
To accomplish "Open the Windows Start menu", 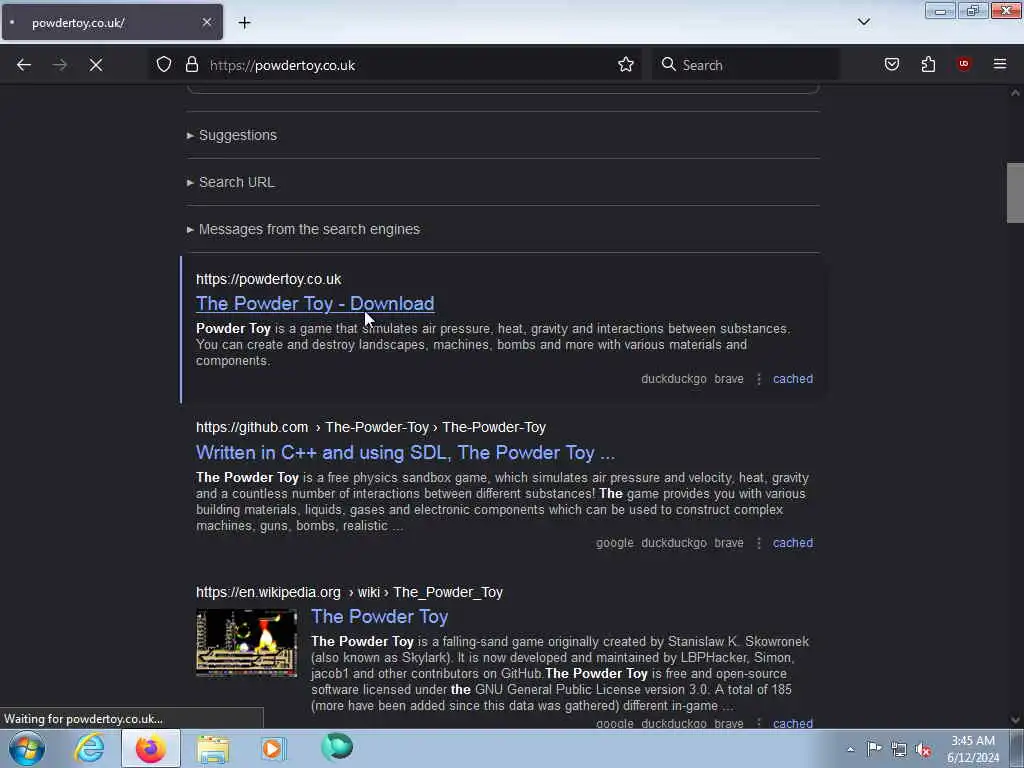I will point(27,748).
